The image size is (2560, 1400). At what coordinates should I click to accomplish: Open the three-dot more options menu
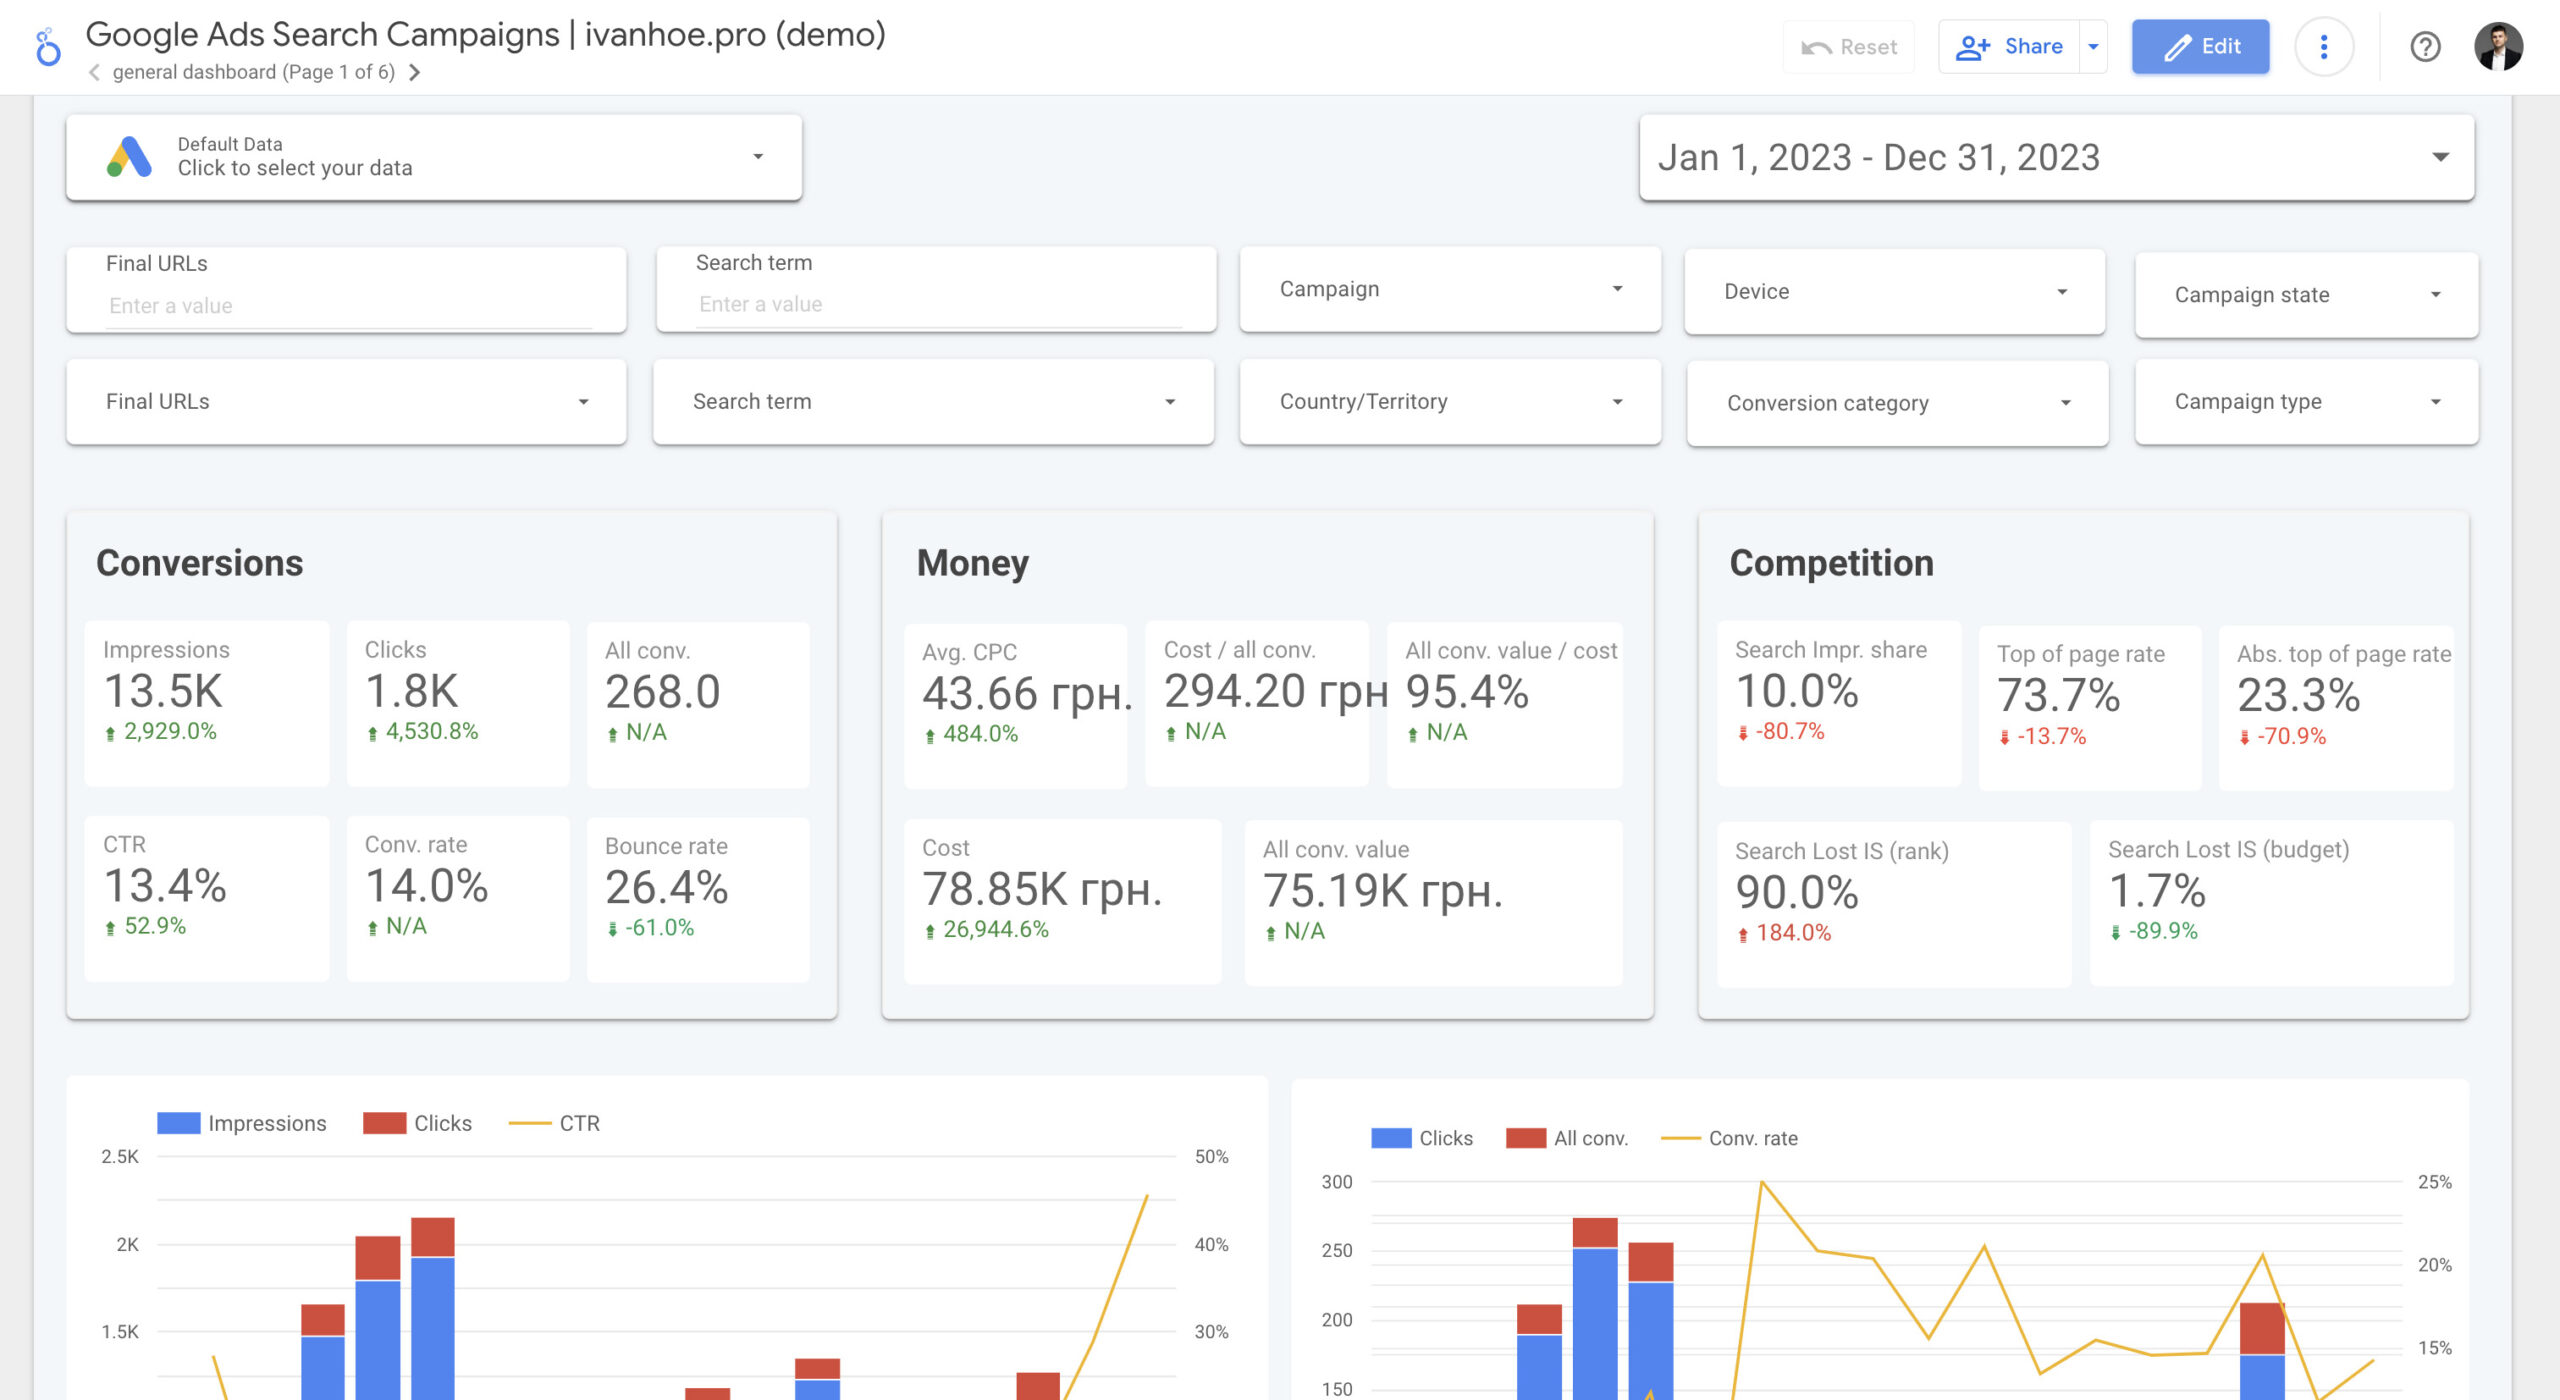pyautogui.click(x=2323, y=47)
